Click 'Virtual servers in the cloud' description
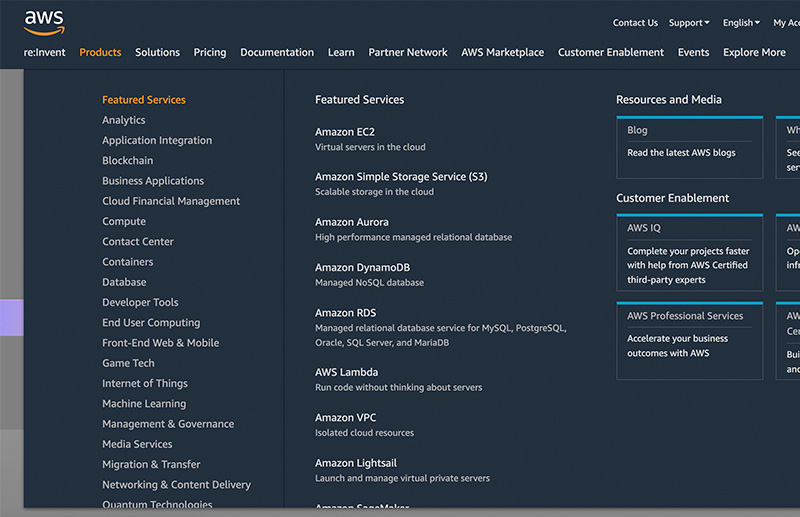Screen dimensions: 800x517 click(370, 147)
